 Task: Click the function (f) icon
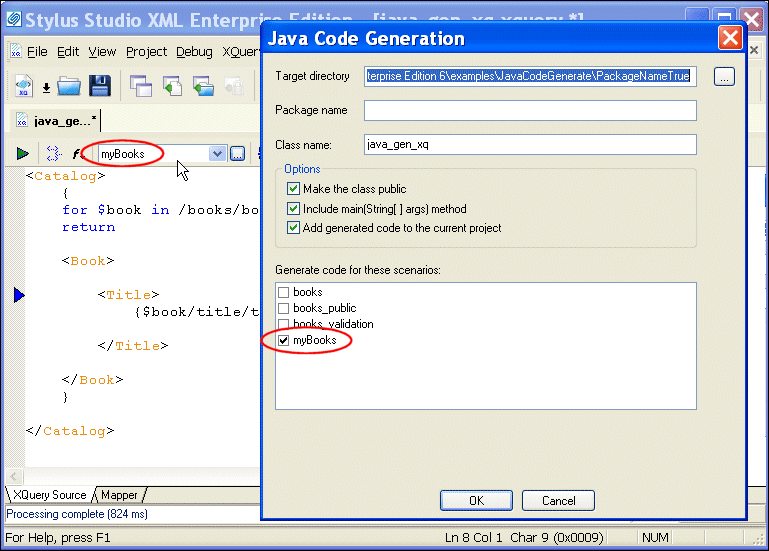77,154
